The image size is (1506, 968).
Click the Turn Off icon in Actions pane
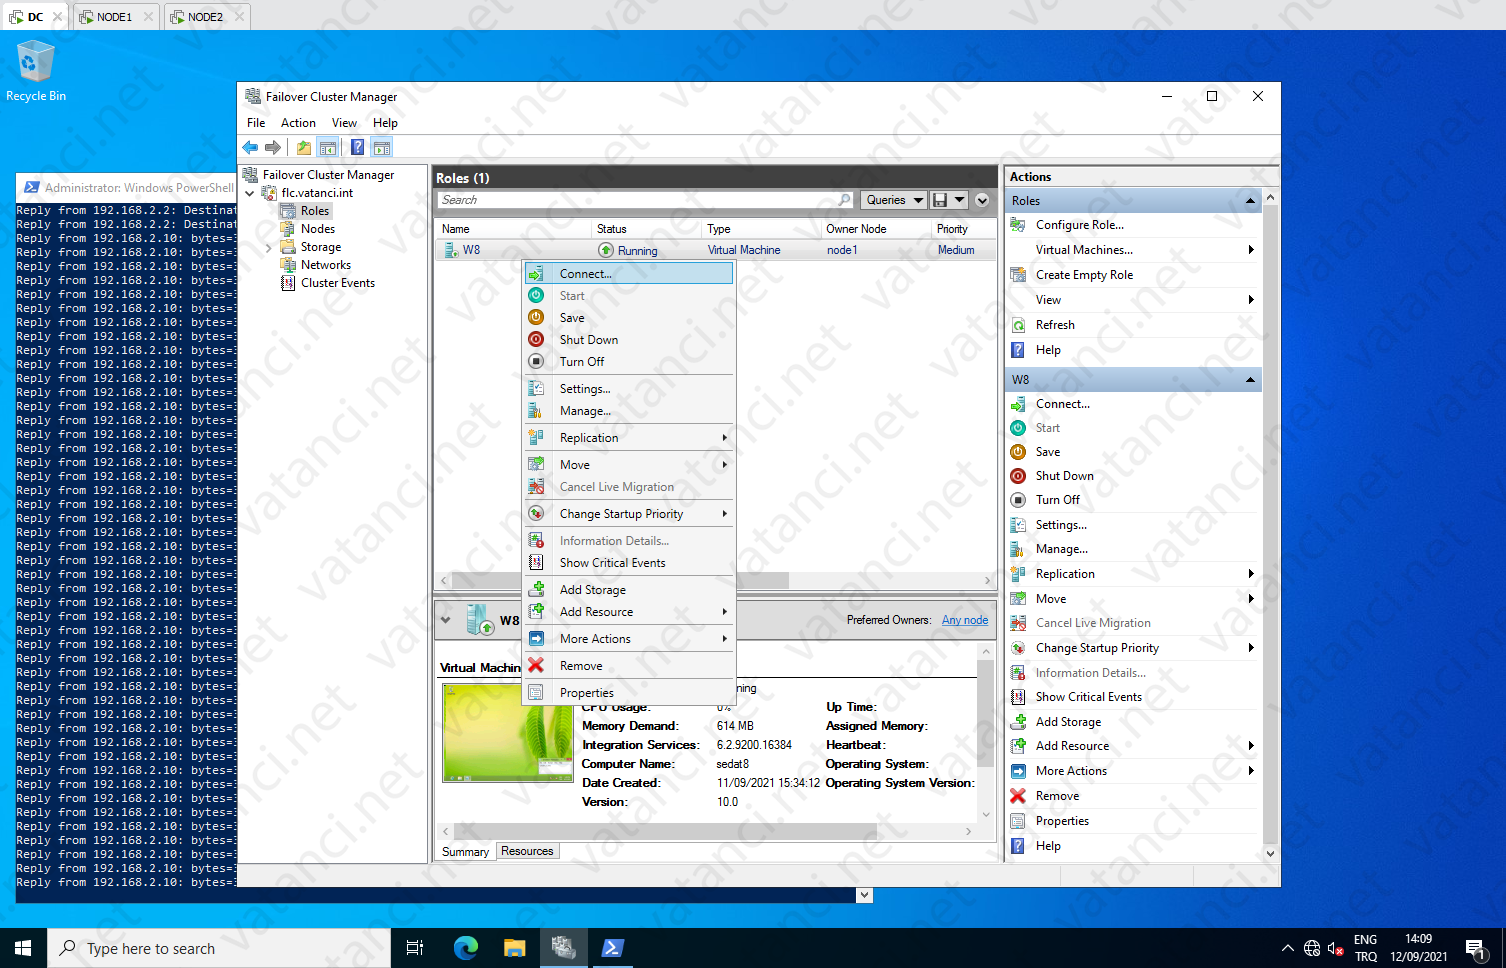coord(1018,500)
